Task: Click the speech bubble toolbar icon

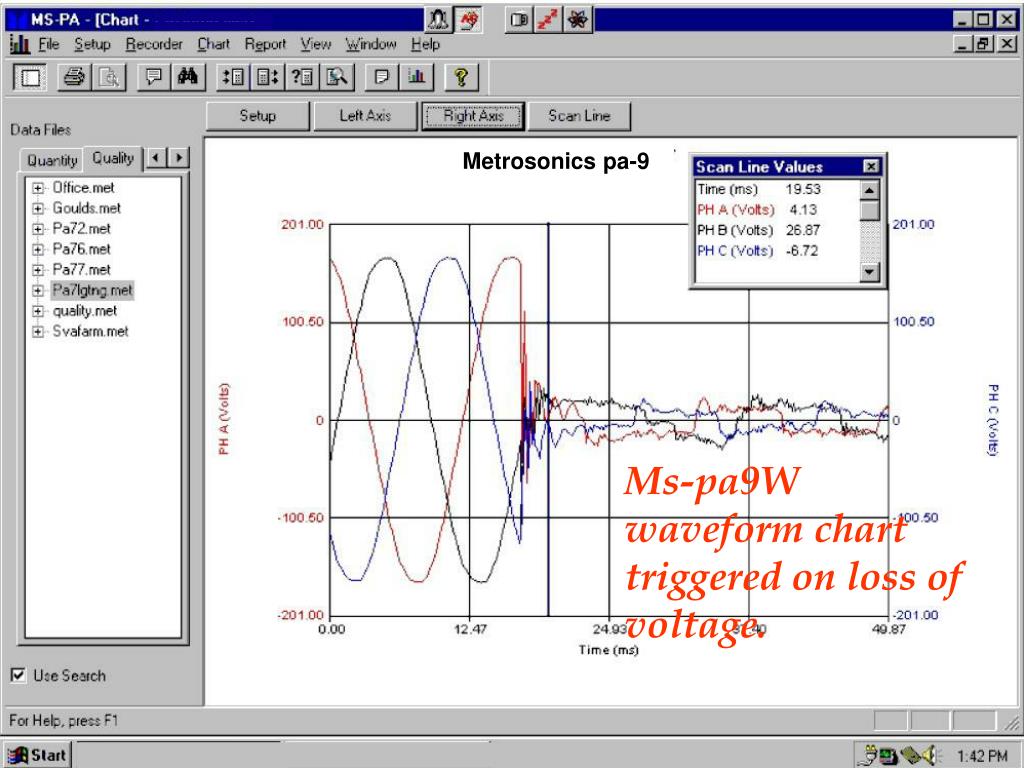Action: click(x=153, y=78)
